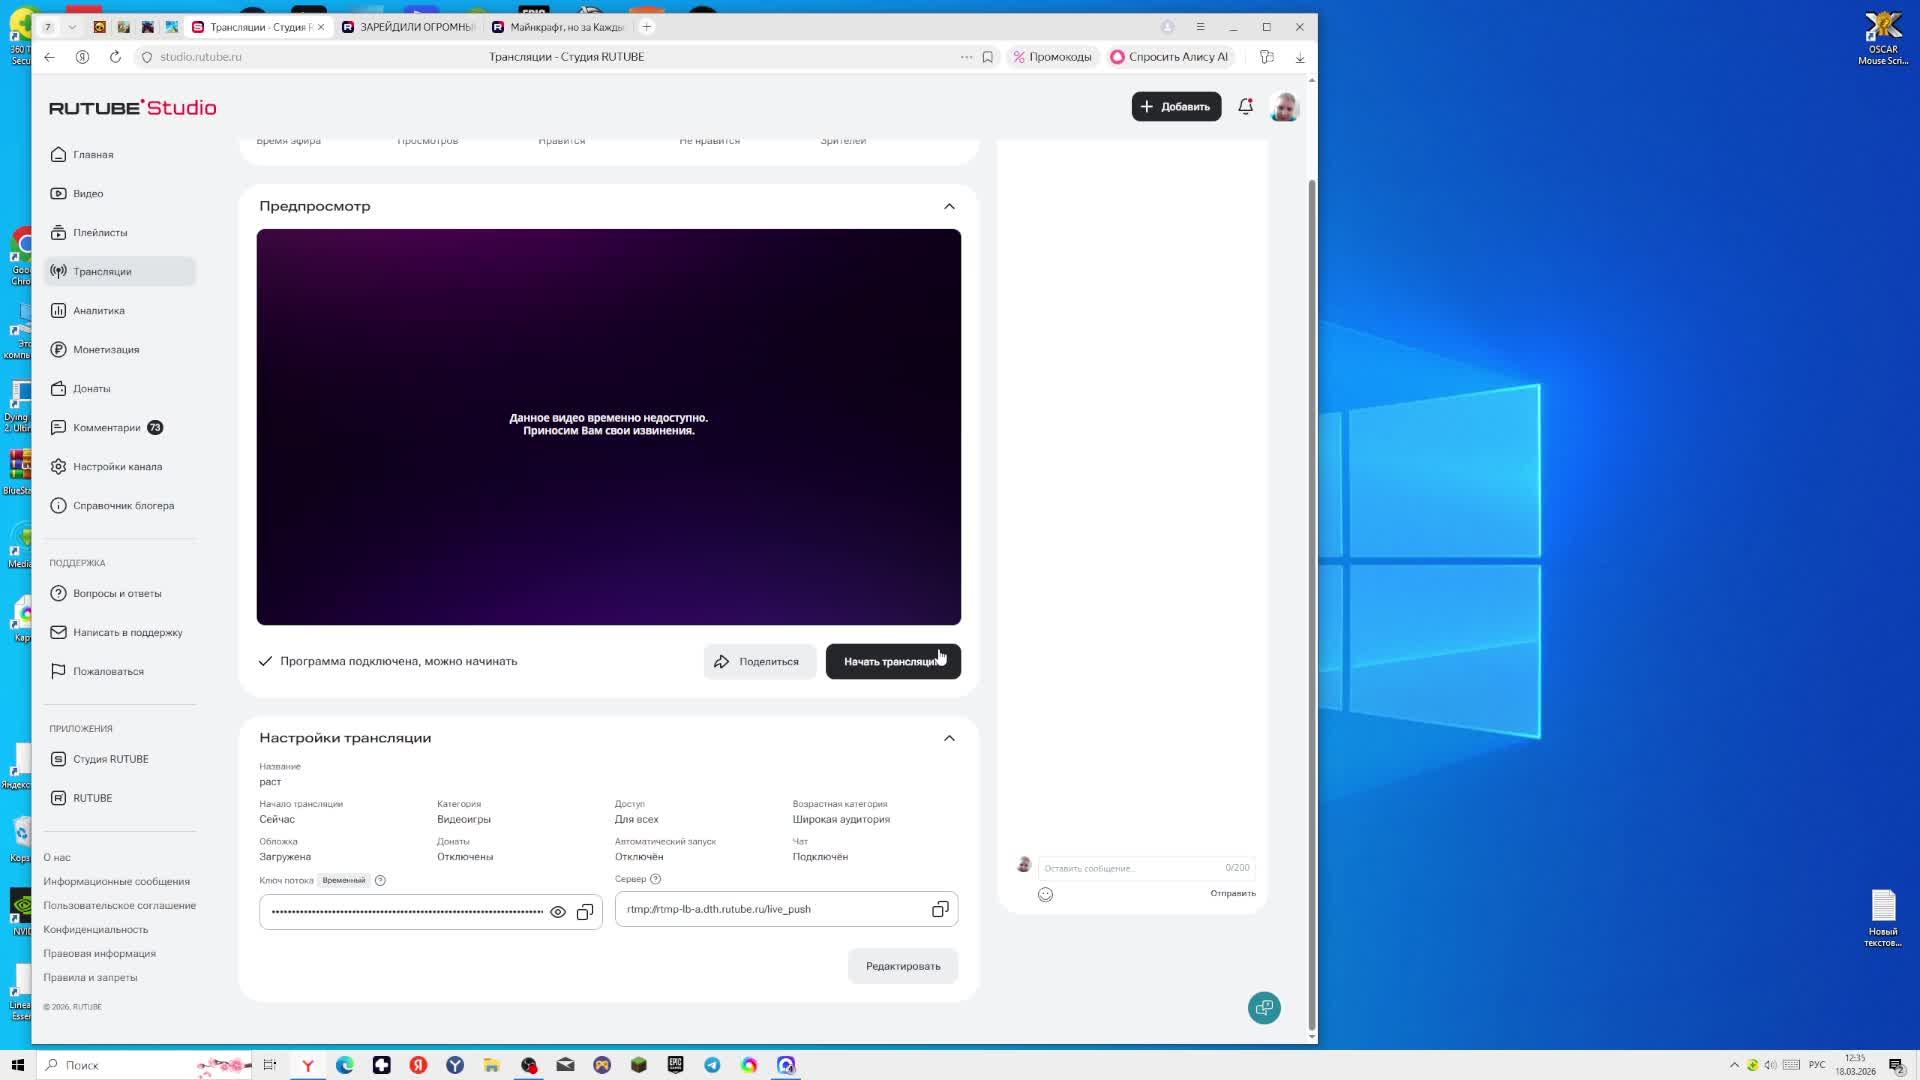Copy the stream key

point(585,912)
